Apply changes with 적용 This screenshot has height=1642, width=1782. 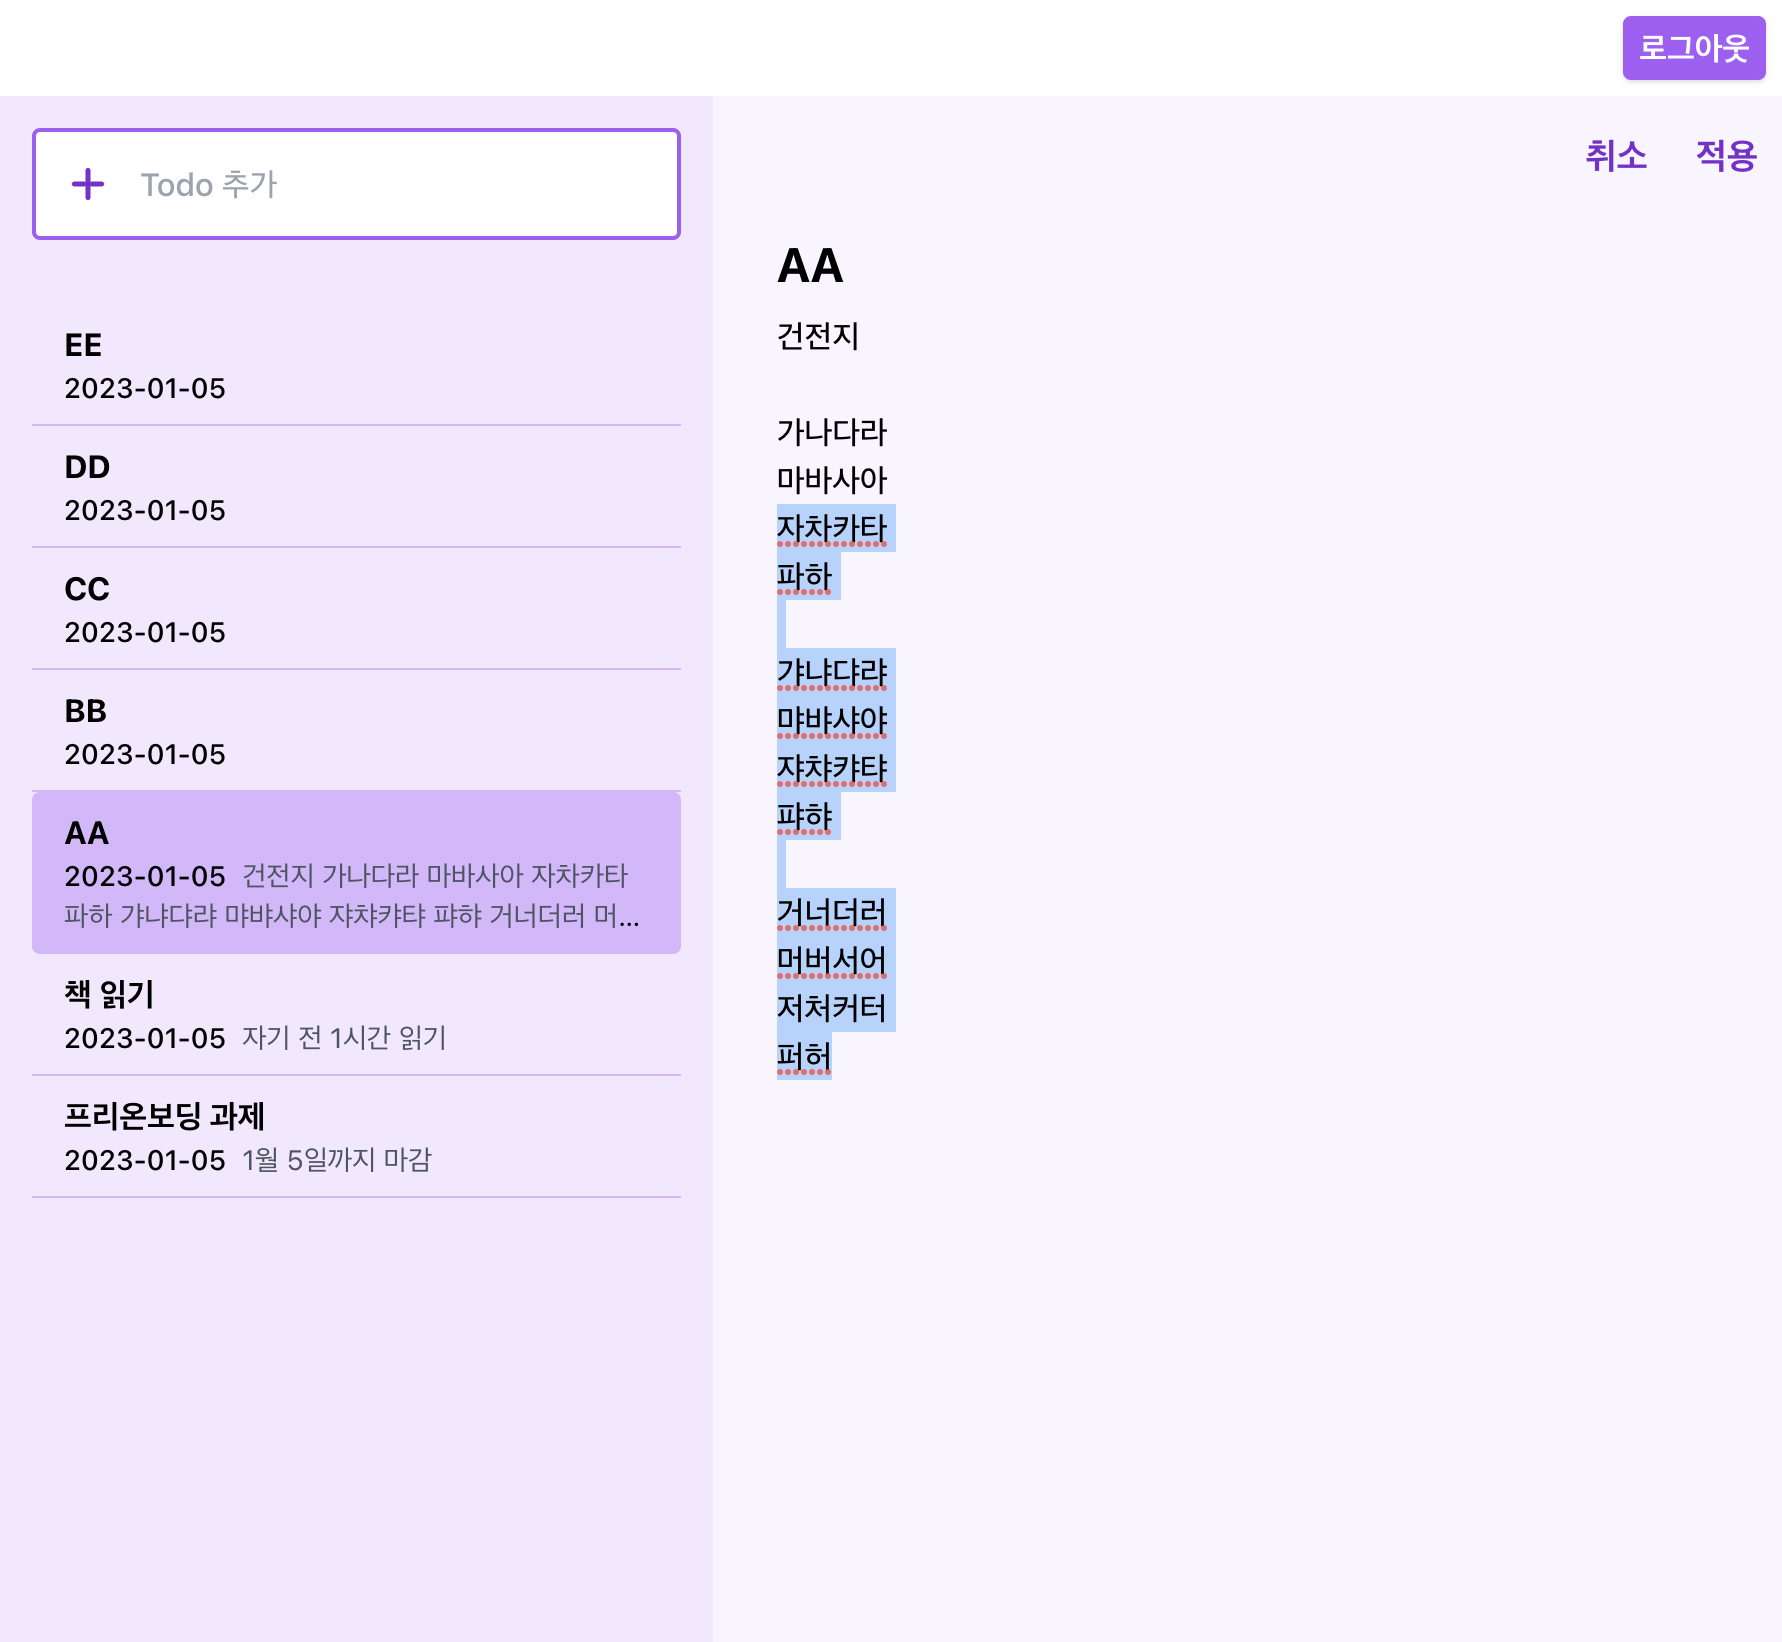[x=1726, y=156]
